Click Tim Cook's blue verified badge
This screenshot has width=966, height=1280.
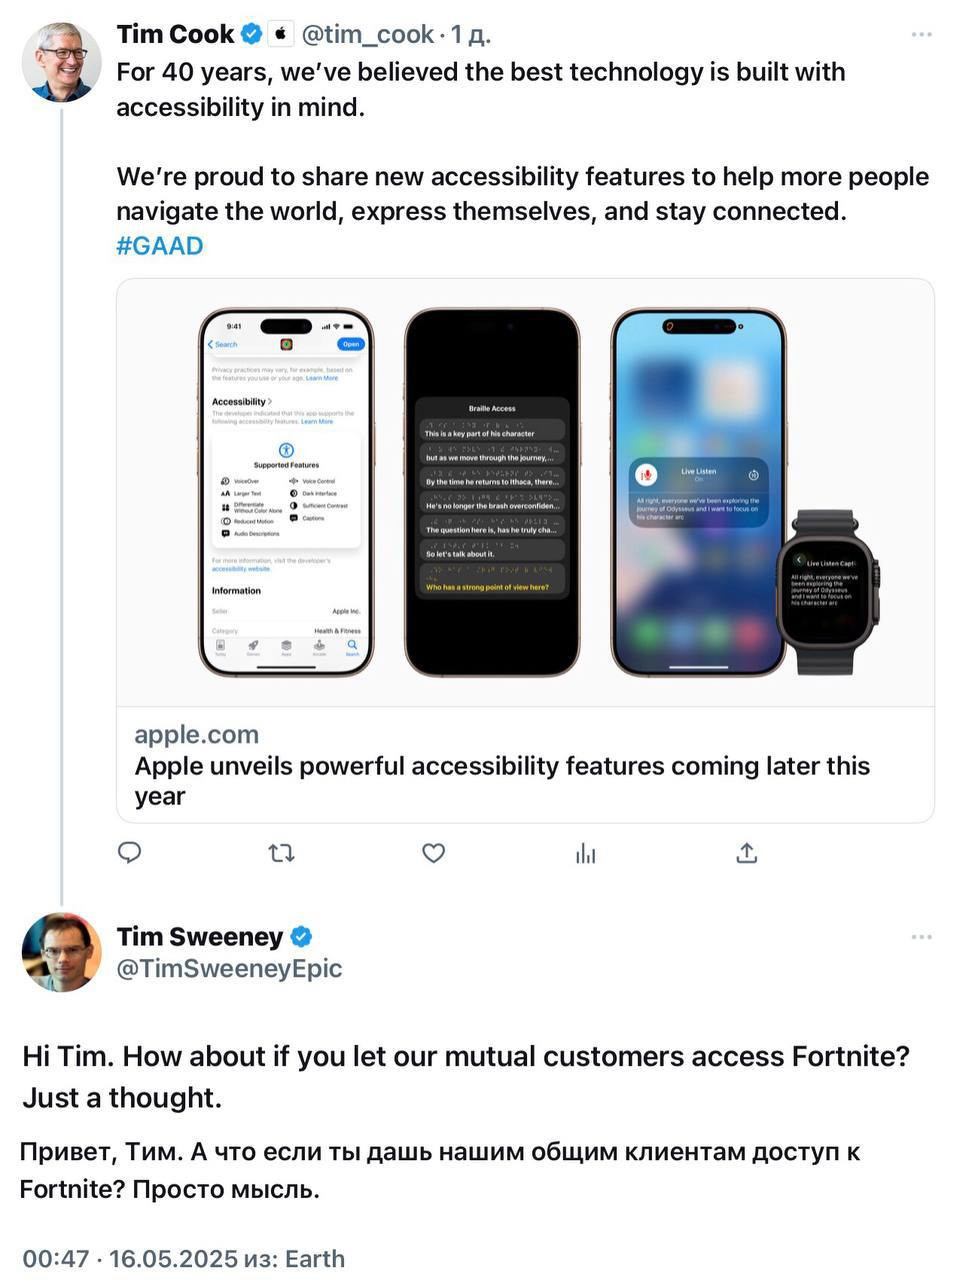tap(252, 35)
